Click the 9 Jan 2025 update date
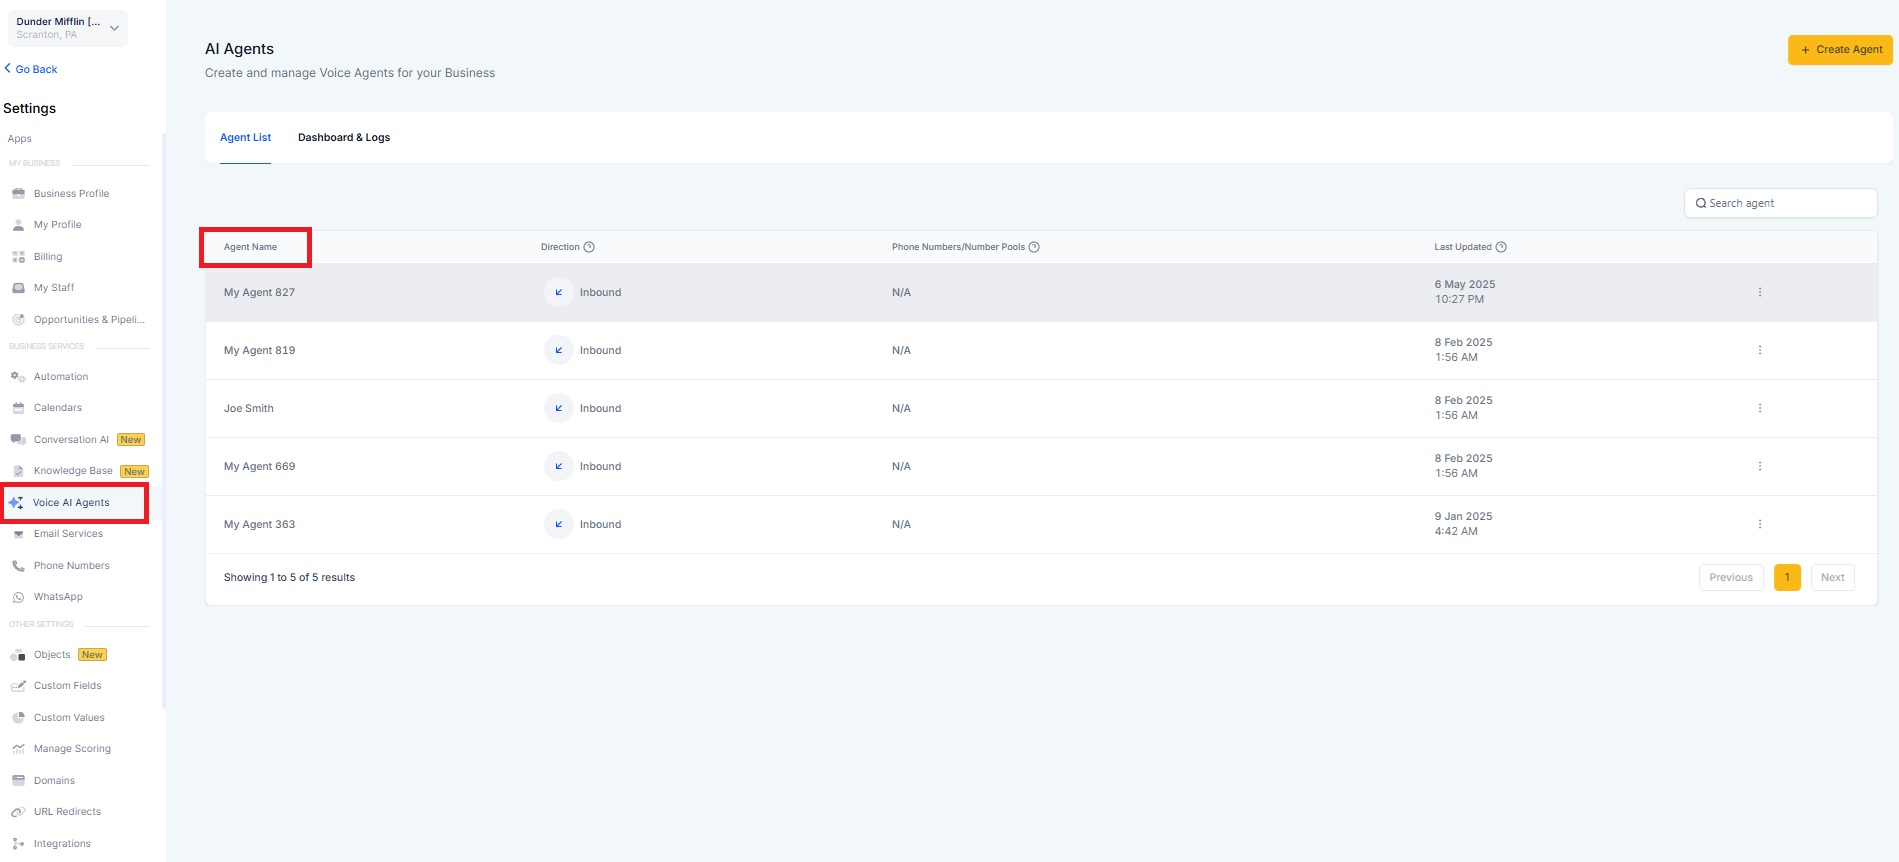1899x862 pixels. coord(1463,517)
